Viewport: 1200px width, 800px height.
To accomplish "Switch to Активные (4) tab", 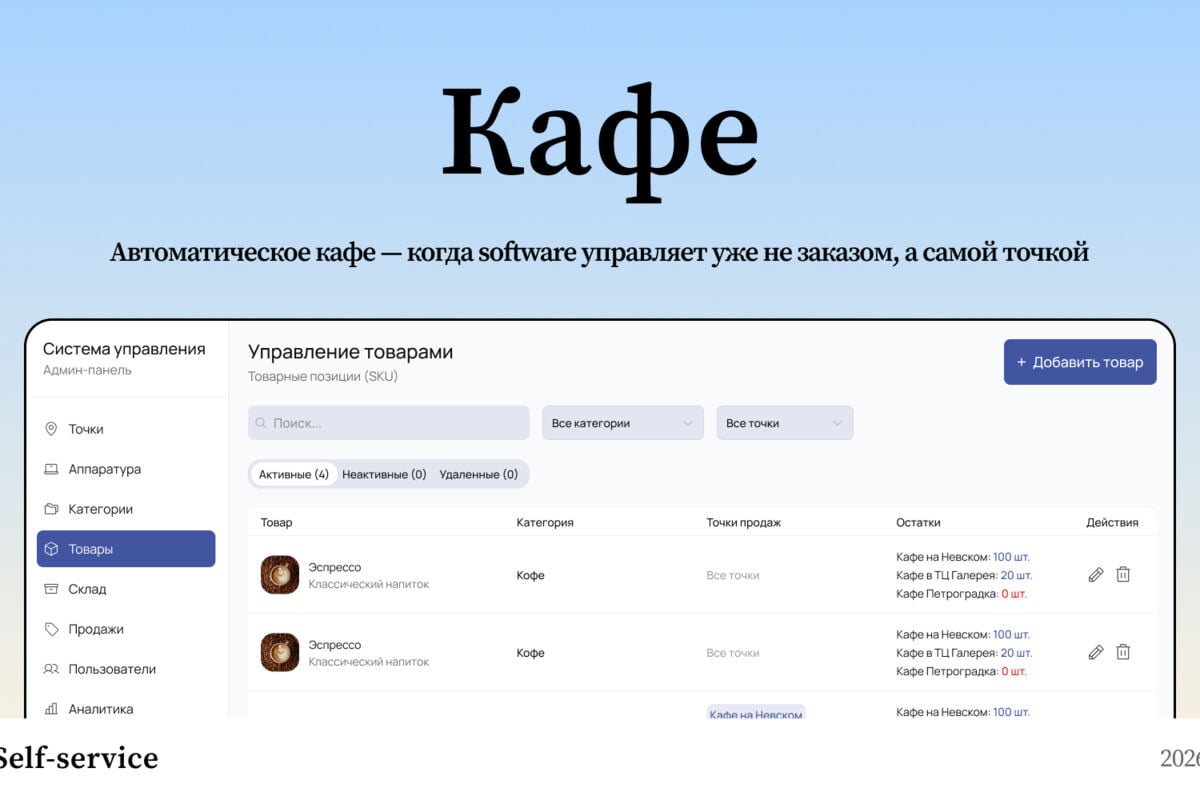I will tap(294, 474).
